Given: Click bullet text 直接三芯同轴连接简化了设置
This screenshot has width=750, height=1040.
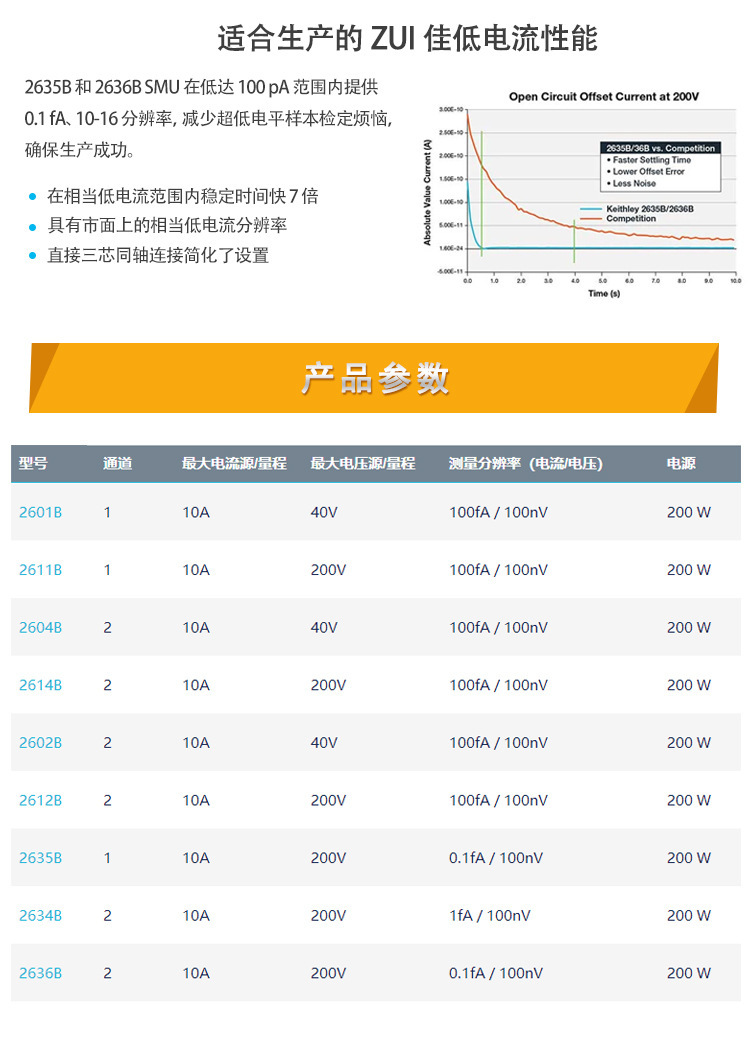Looking at the screenshot, I should 158,255.
